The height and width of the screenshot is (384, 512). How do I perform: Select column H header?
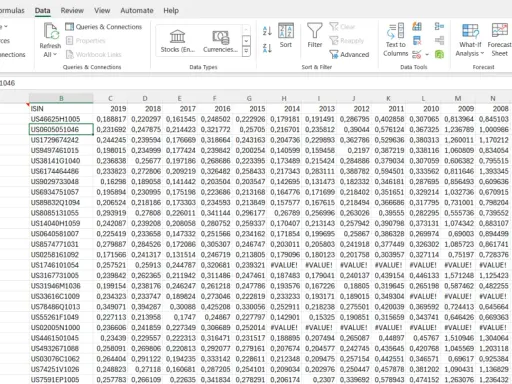[x=284, y=98]
